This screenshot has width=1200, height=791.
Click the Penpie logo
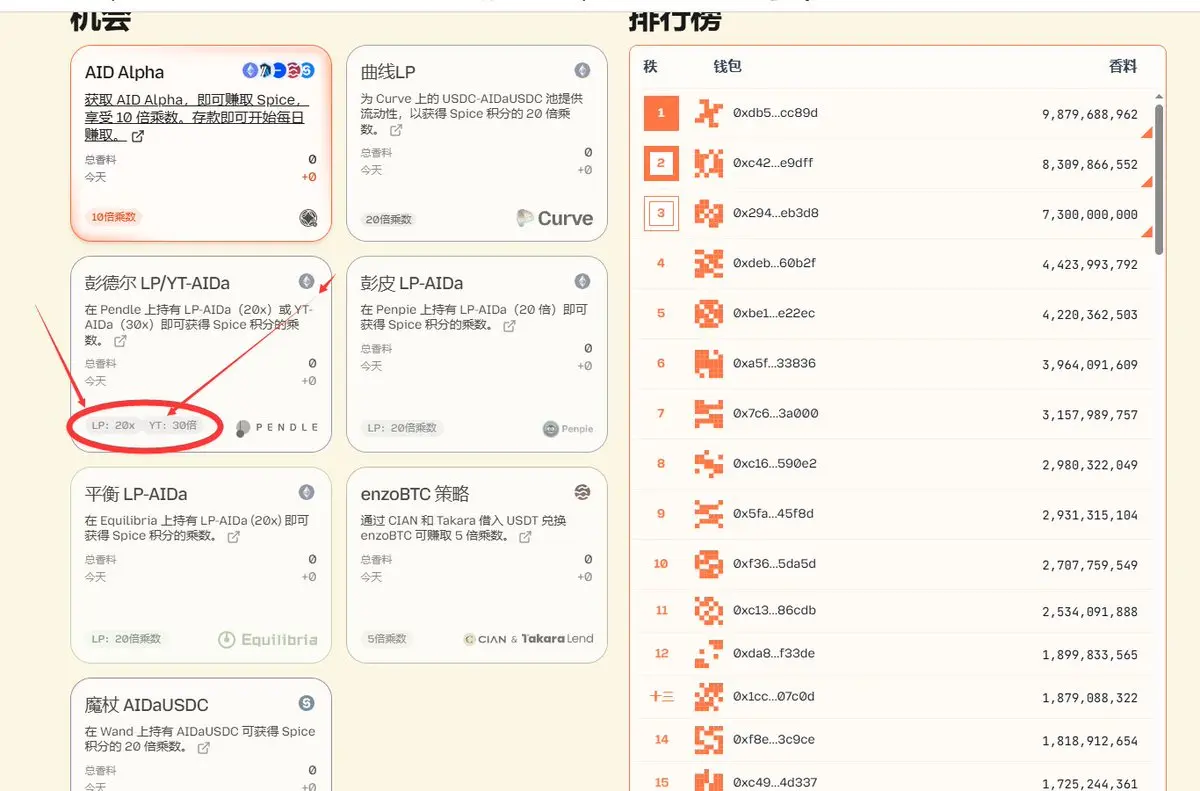[567, 428]
